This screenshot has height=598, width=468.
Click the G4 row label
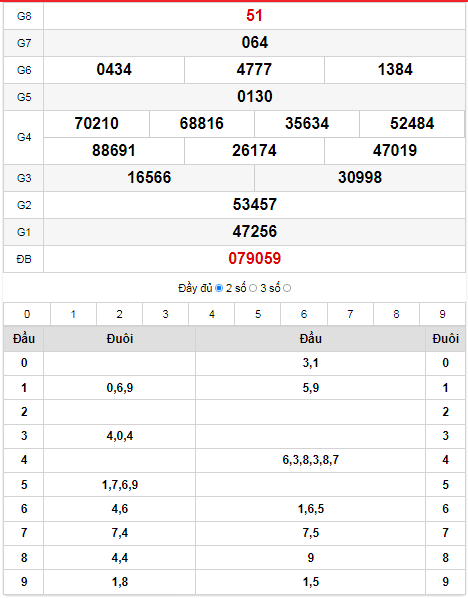click(24, 137)
